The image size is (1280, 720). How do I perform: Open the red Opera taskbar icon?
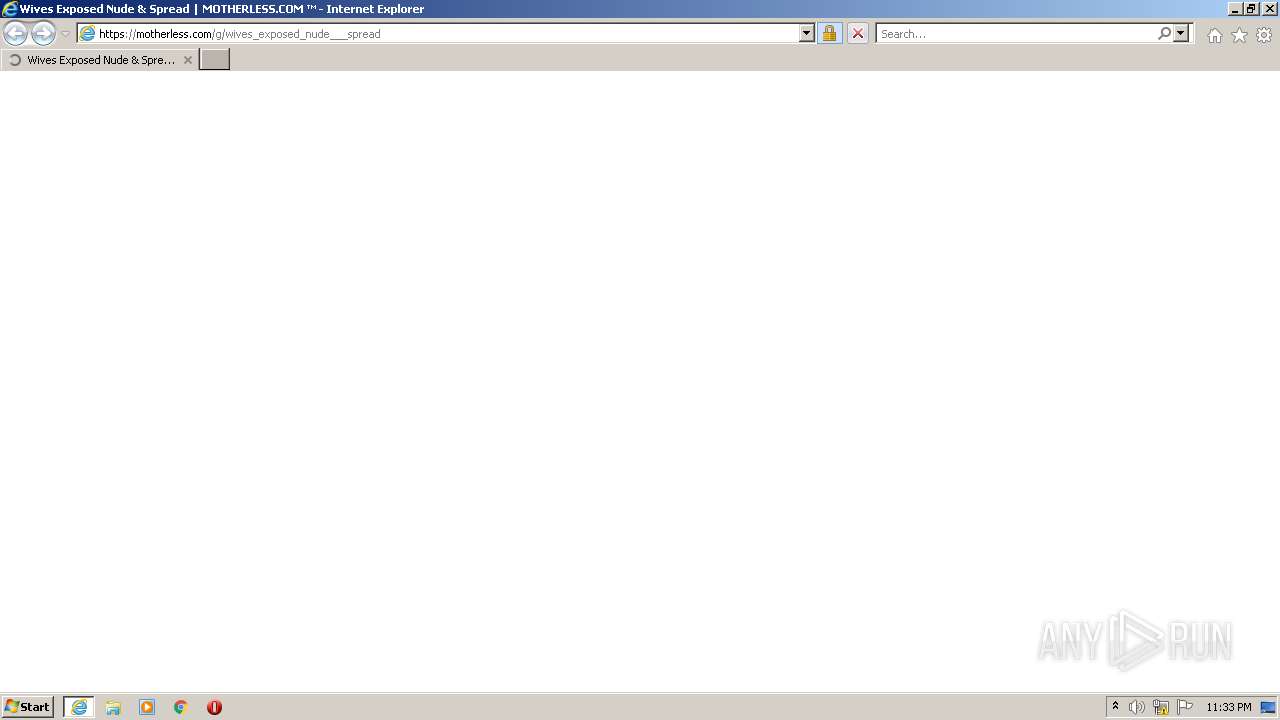pos(214,707)
